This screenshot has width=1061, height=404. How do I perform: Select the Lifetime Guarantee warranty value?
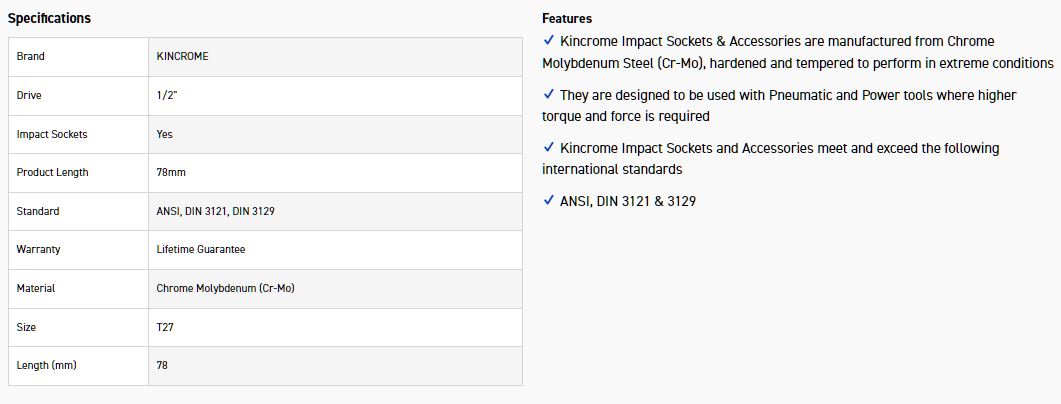point(201,249)
